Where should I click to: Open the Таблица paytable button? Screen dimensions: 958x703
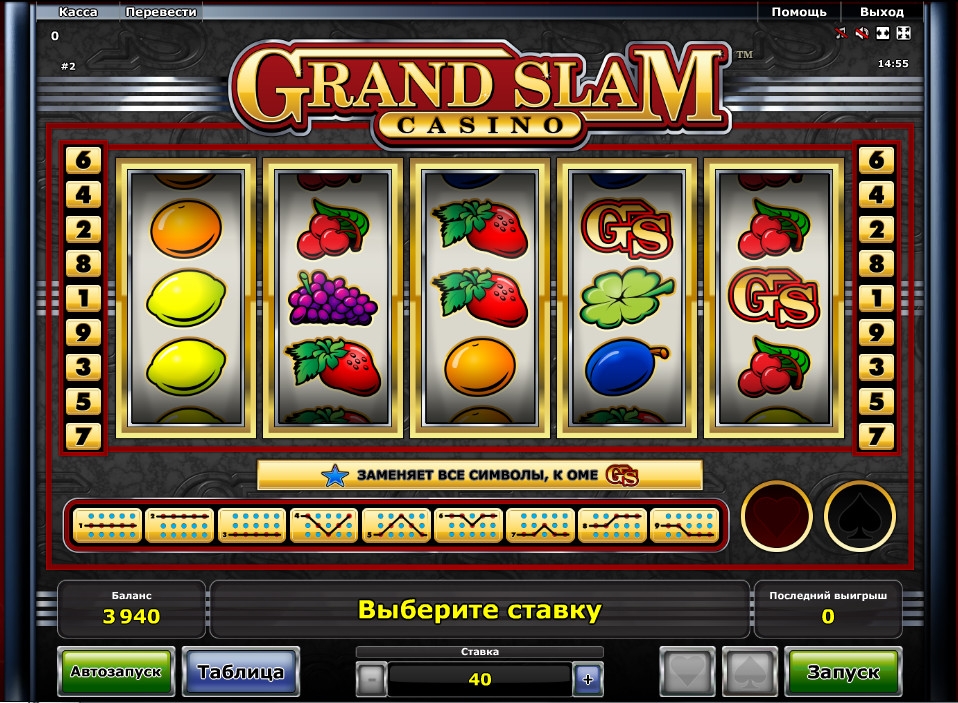[241, 672]
